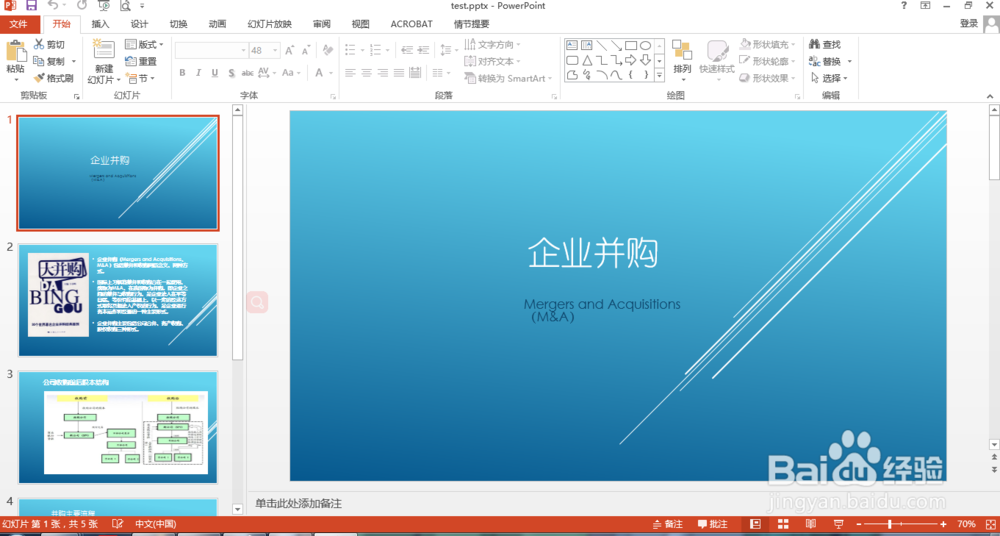
Task: Start slideshow from the status bar
Action: 839,525
